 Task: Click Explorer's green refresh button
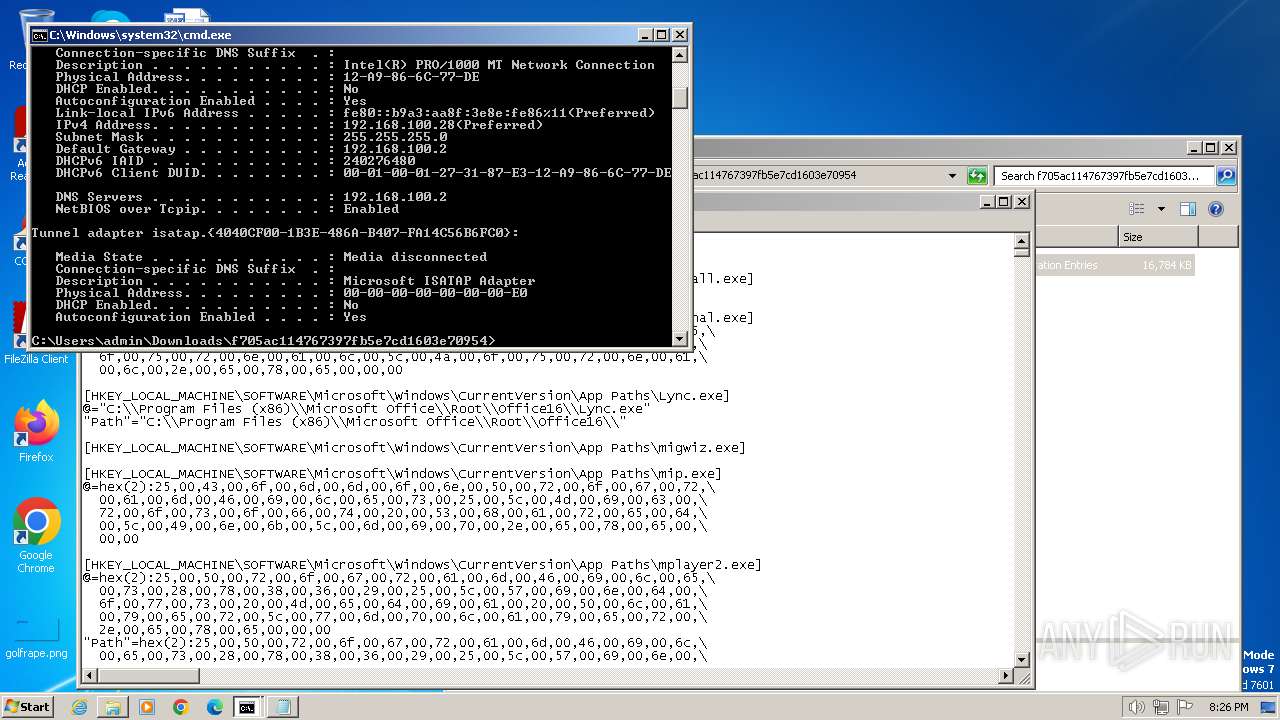point(977,176)
